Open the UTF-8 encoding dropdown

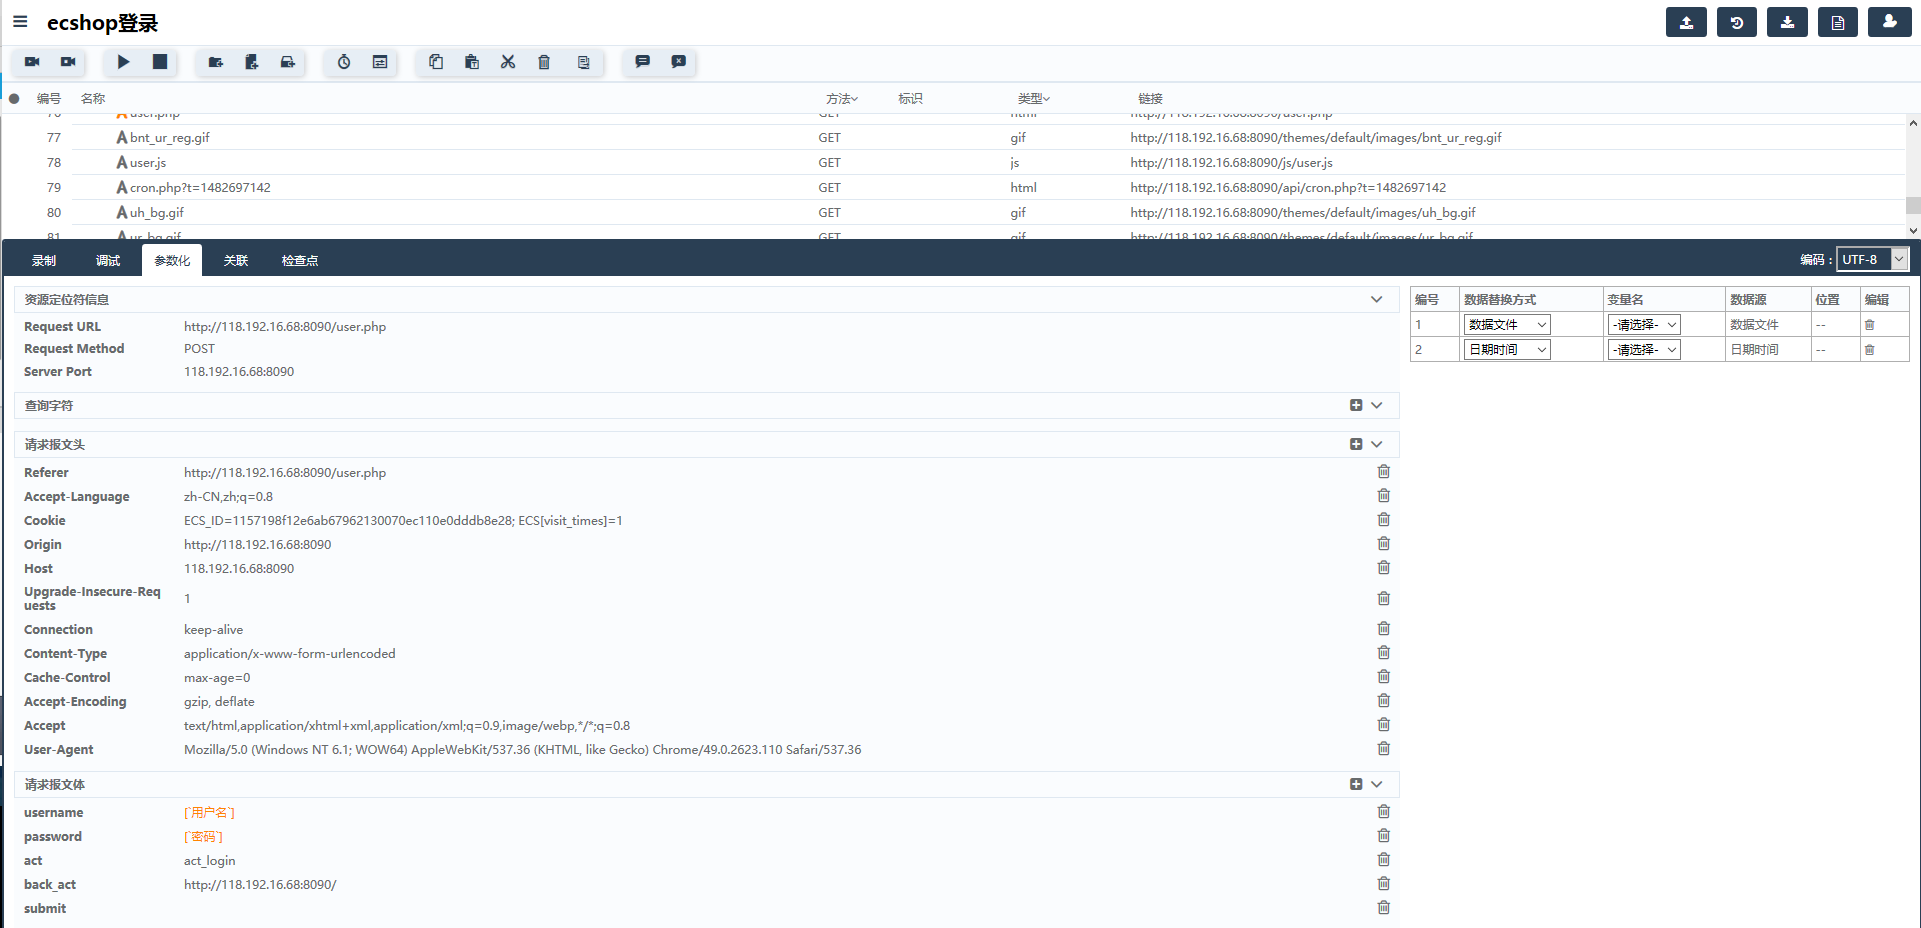[1873, 259]
